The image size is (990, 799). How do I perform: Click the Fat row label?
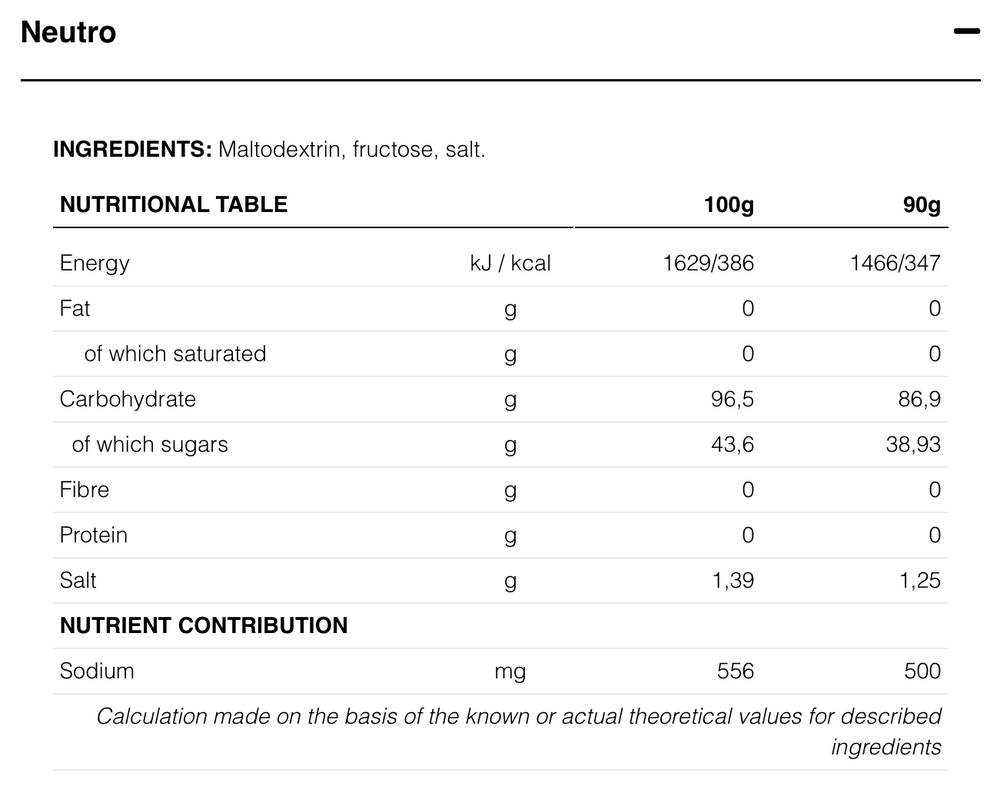click(75, 308)
